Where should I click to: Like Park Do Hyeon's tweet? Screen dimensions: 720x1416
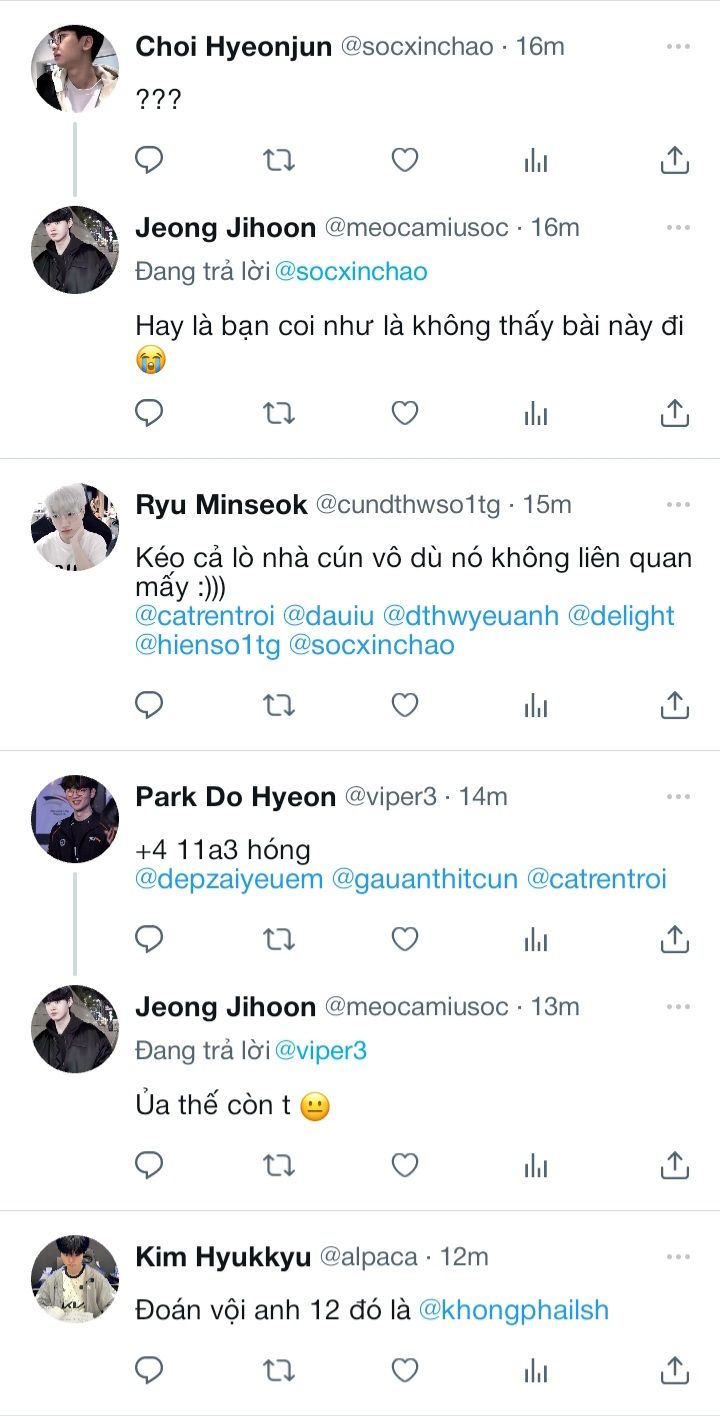point(404,938)
